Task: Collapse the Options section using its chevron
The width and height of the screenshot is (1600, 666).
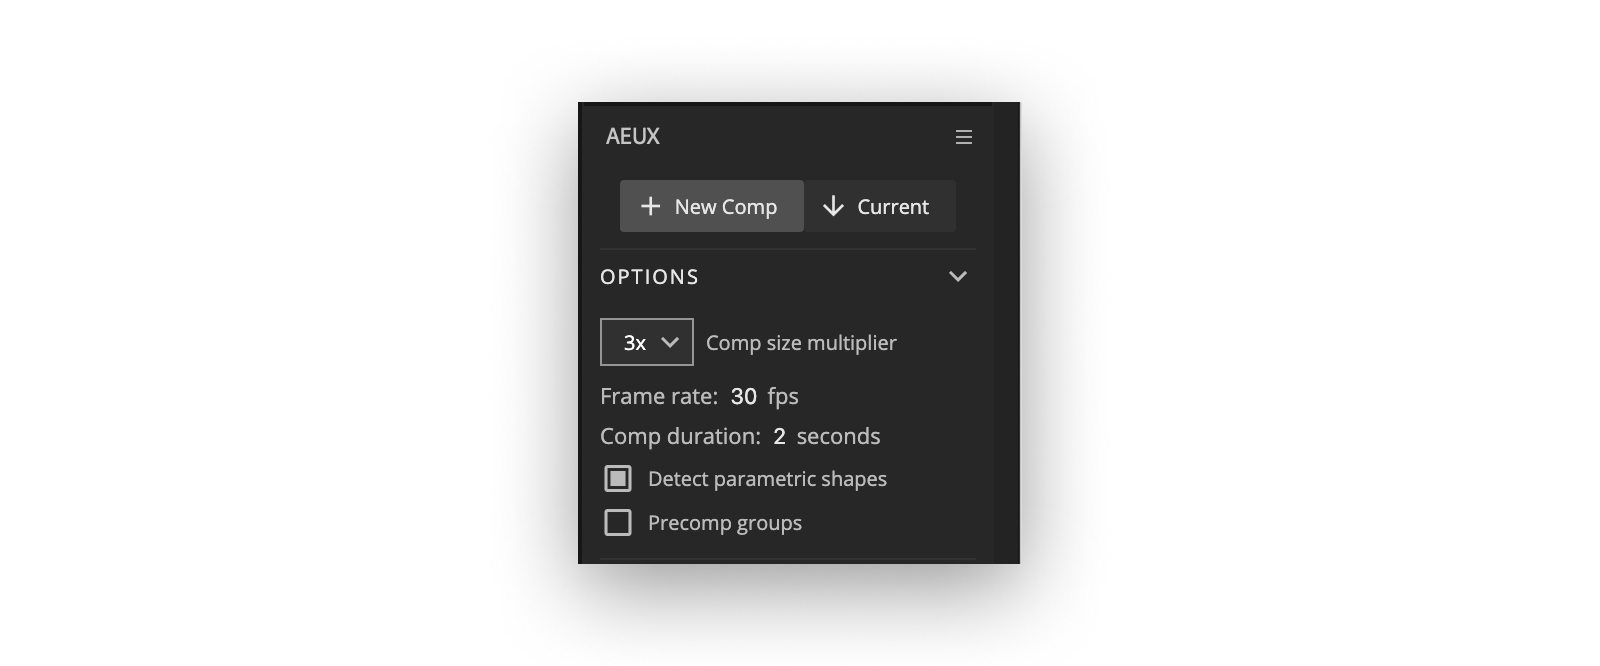Action: point(958,276)
